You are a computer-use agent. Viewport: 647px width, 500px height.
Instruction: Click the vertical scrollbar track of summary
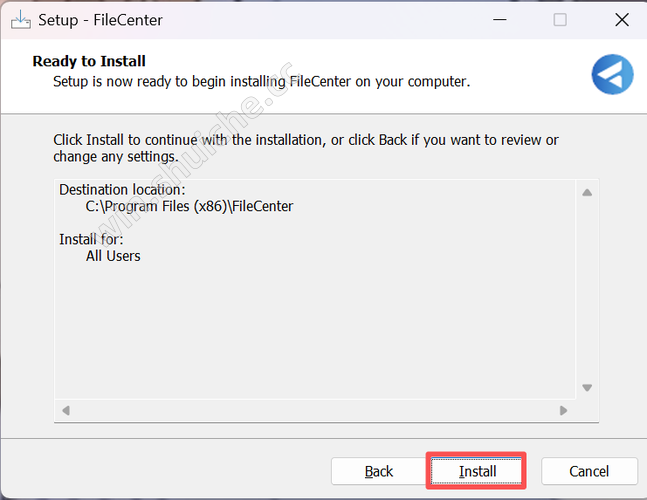pyautogui.click(x=587, y=290)
